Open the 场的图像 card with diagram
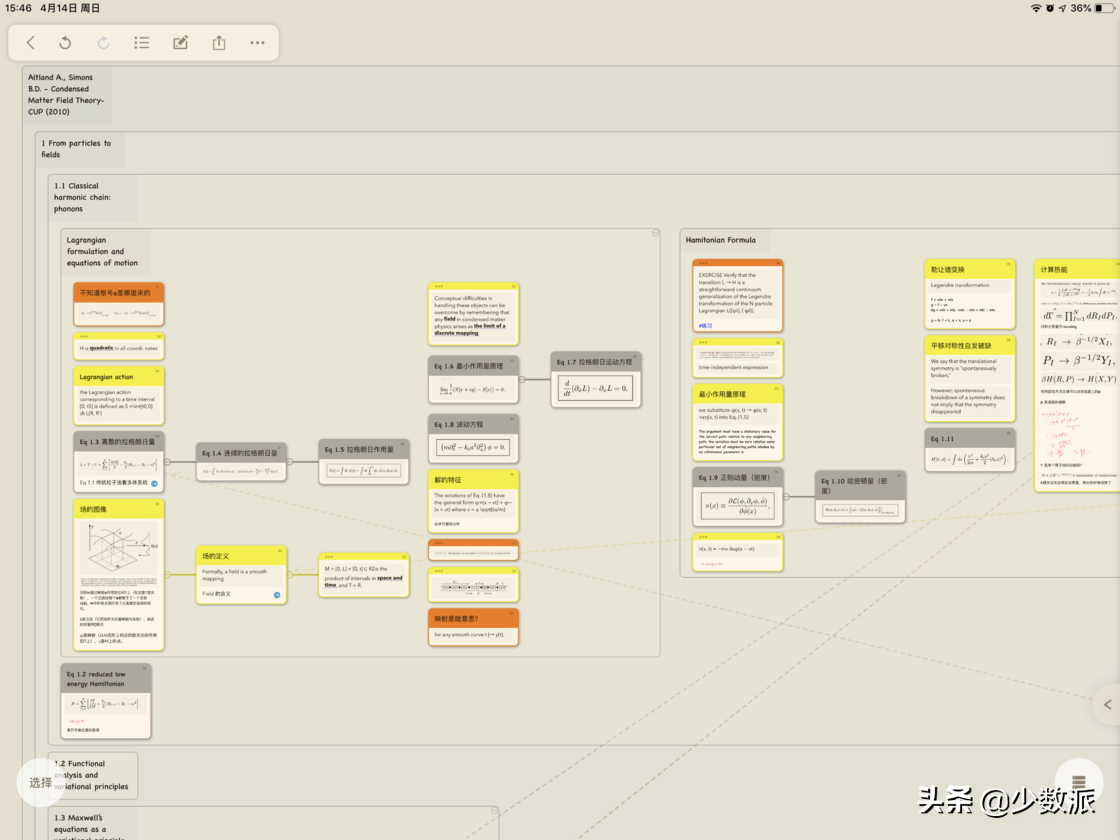This screenshot has height=840, width=1120. coord(119,575)
